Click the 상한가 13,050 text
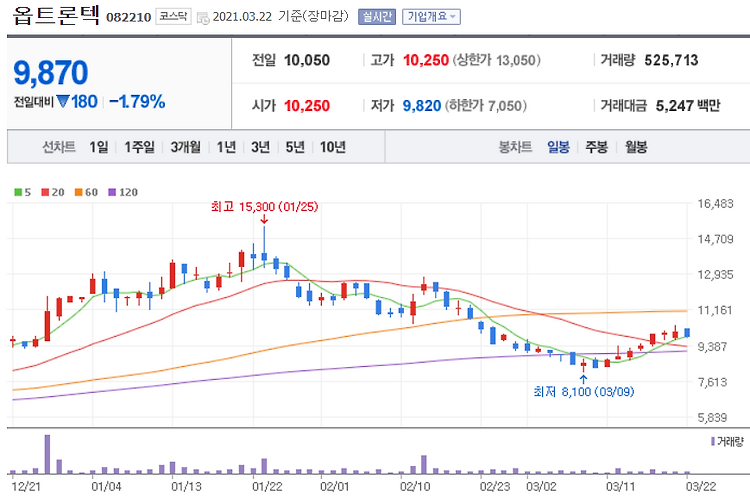This screenshot has width=750, height=497. click(496, 60)
